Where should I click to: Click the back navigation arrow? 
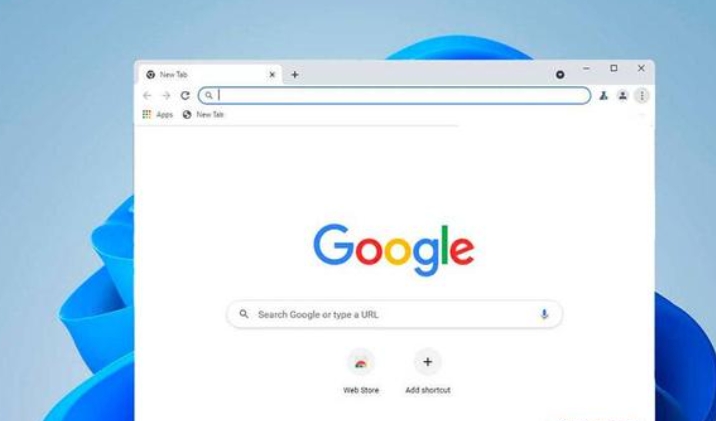147,95
